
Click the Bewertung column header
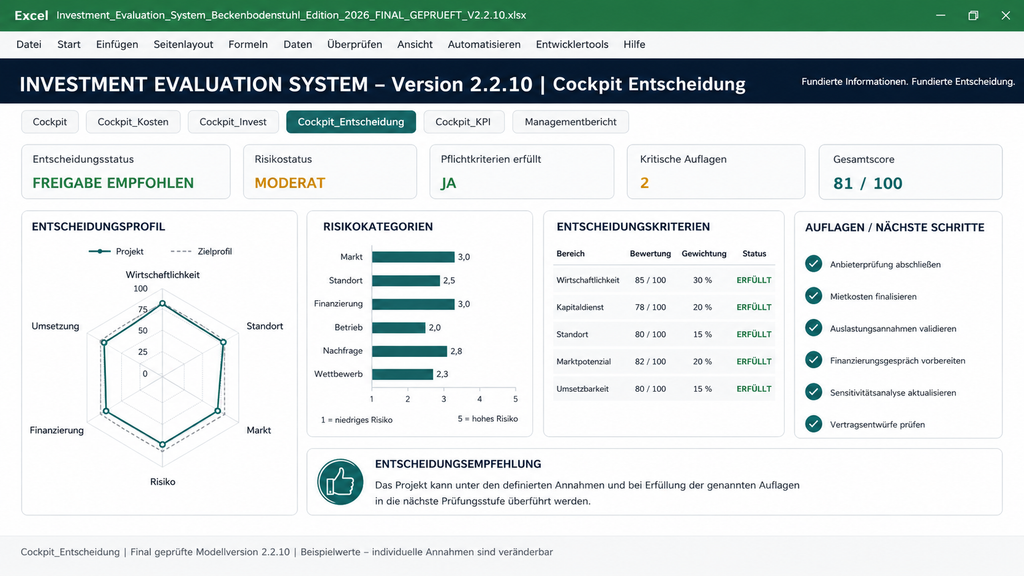650,253
